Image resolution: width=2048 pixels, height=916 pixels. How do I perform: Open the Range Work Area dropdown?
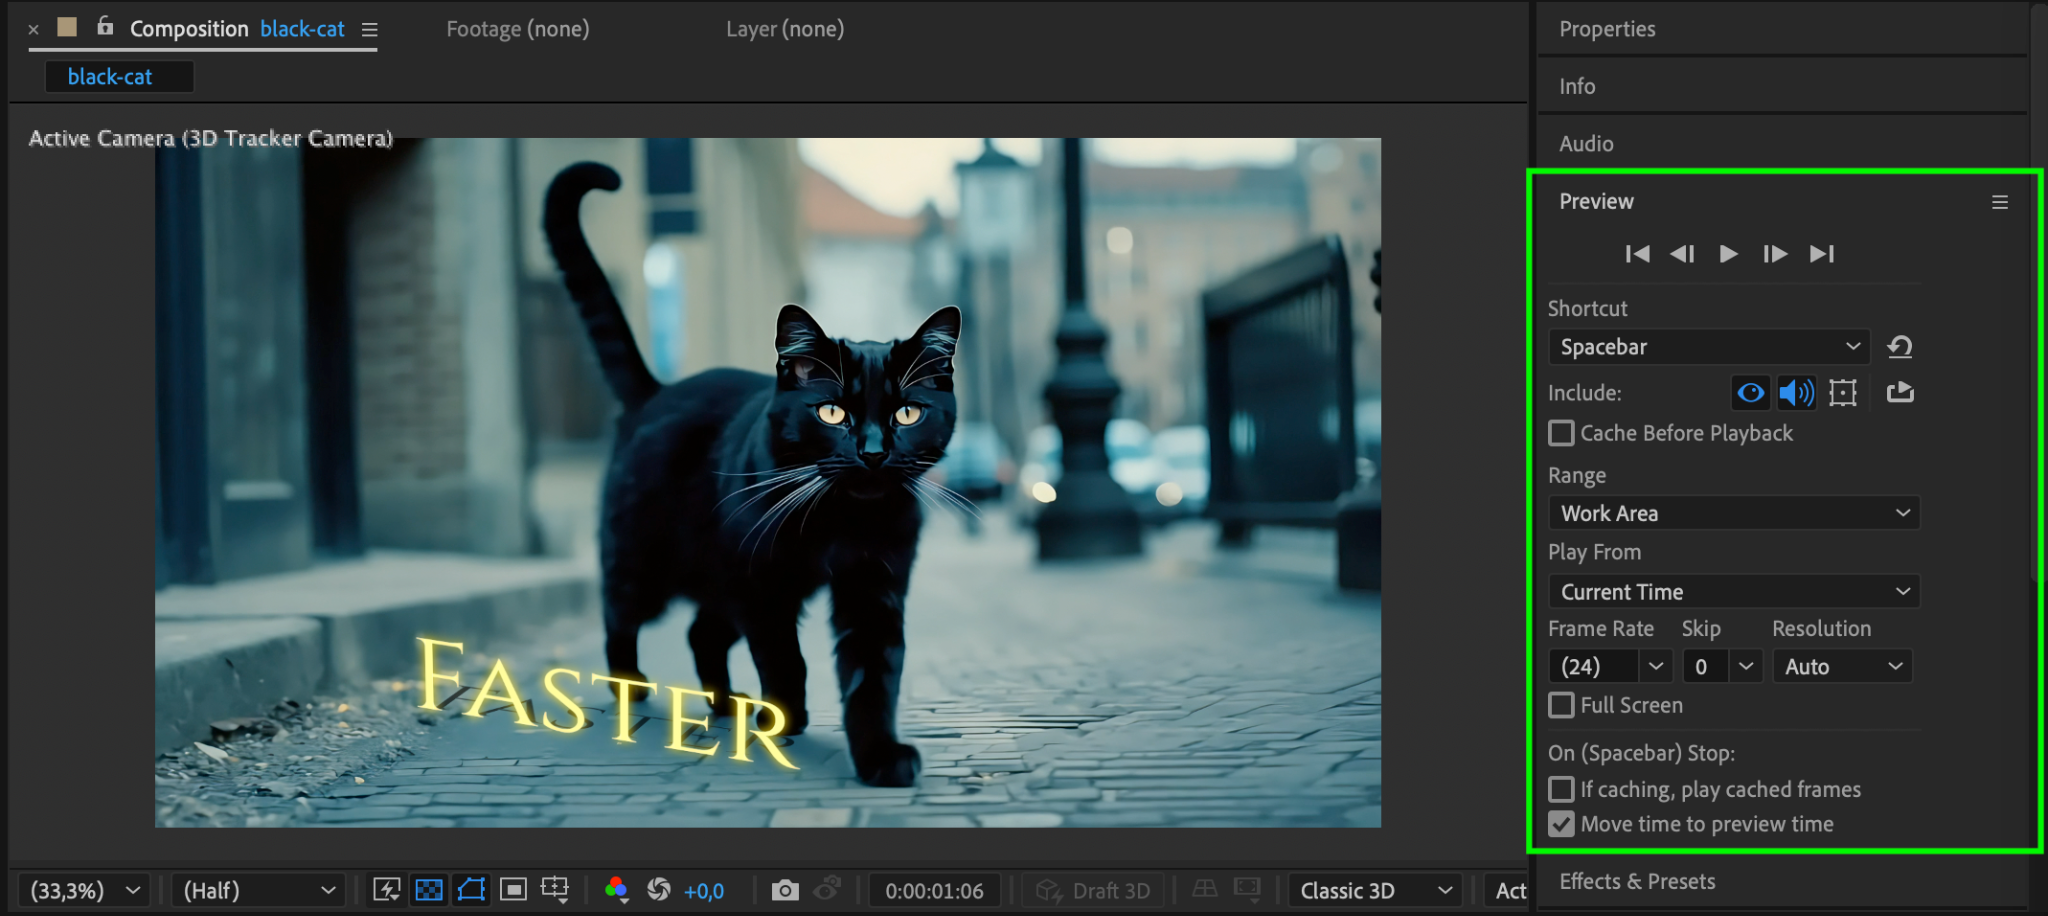coord(1733,513)
